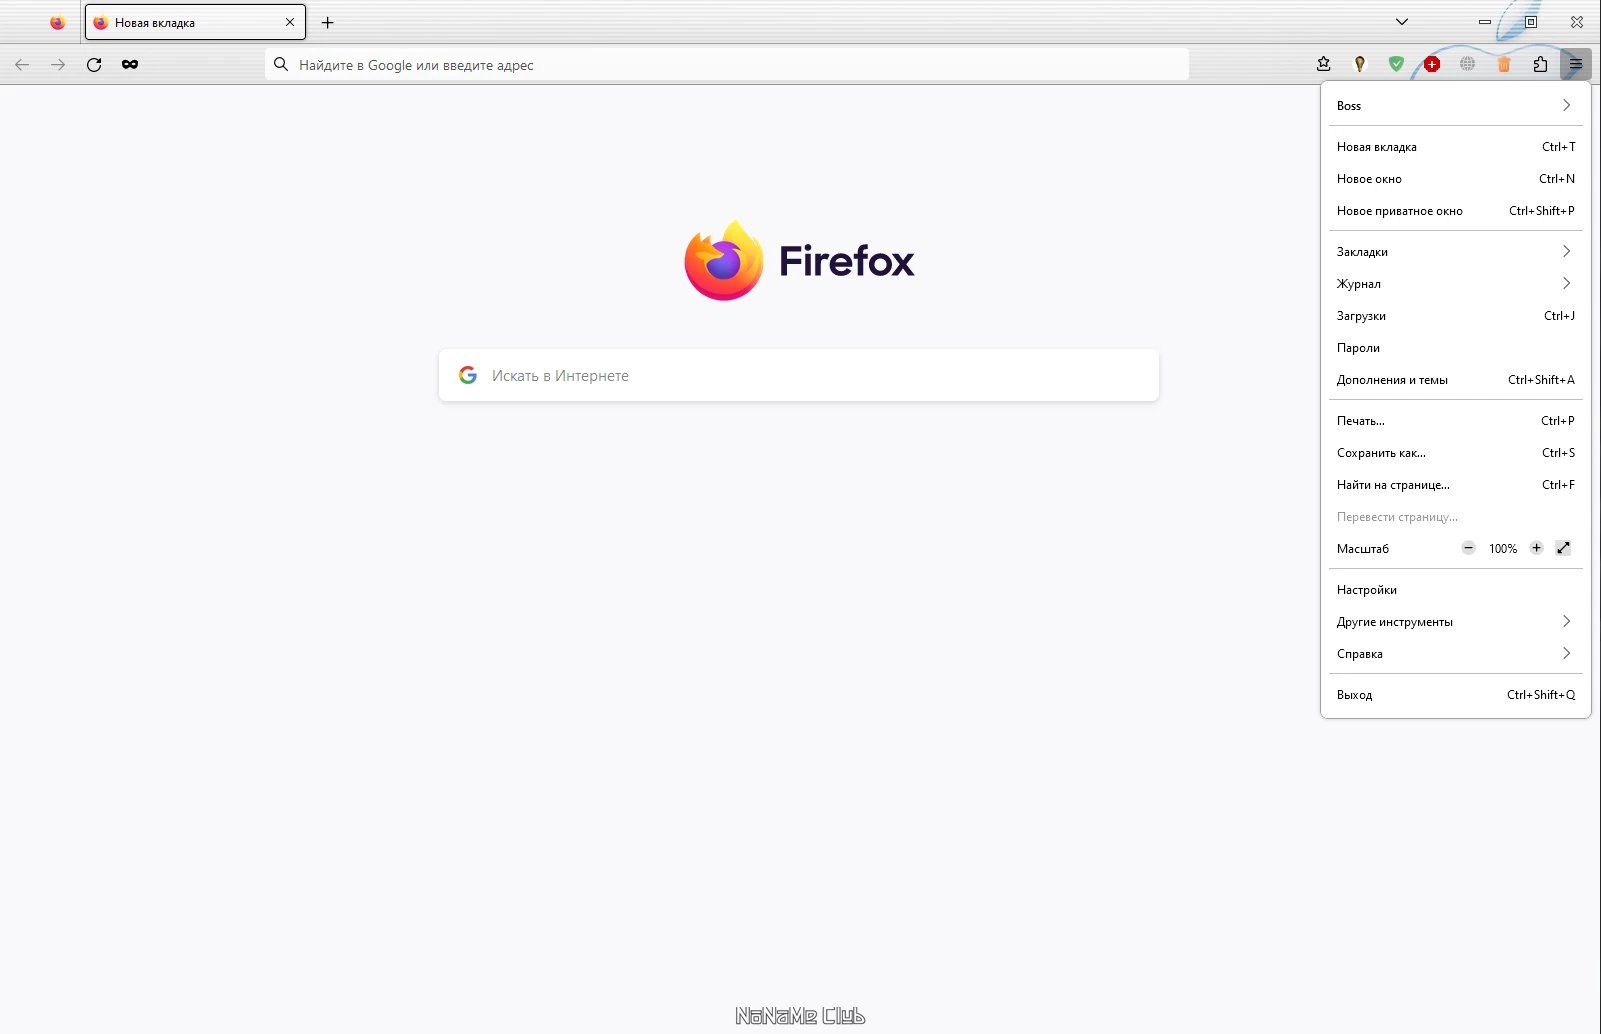Open the extensions puzzle-piece menu
Image resolution: width=1601 pixels, height=1034 pixels.
point(1540,64)
